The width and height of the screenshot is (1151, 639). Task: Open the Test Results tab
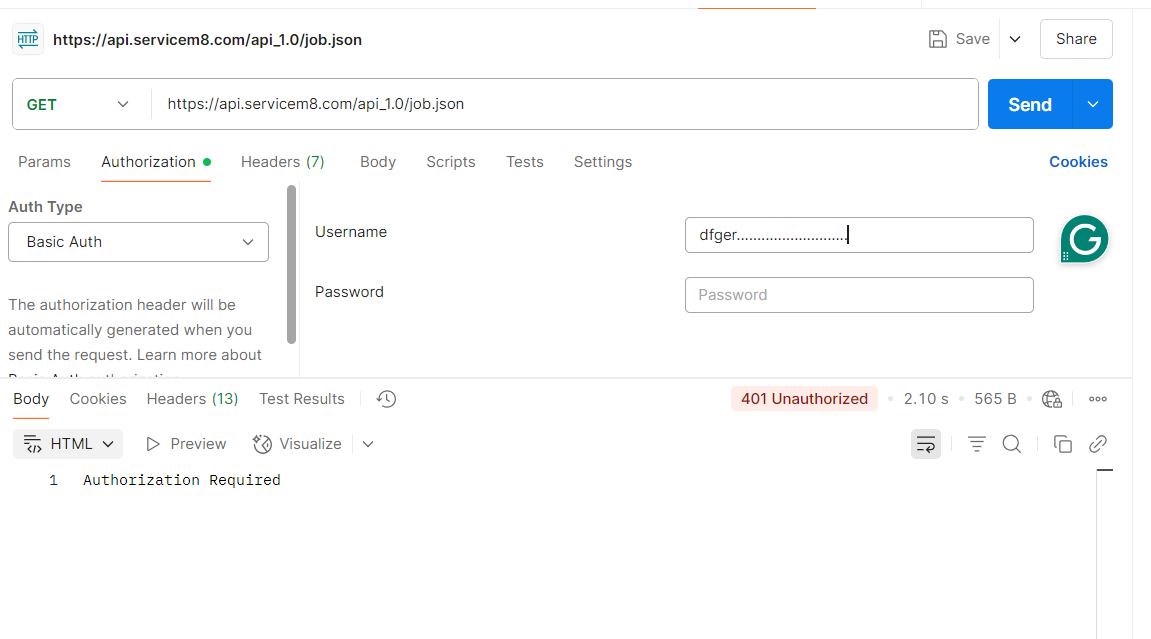coord(302,399)
